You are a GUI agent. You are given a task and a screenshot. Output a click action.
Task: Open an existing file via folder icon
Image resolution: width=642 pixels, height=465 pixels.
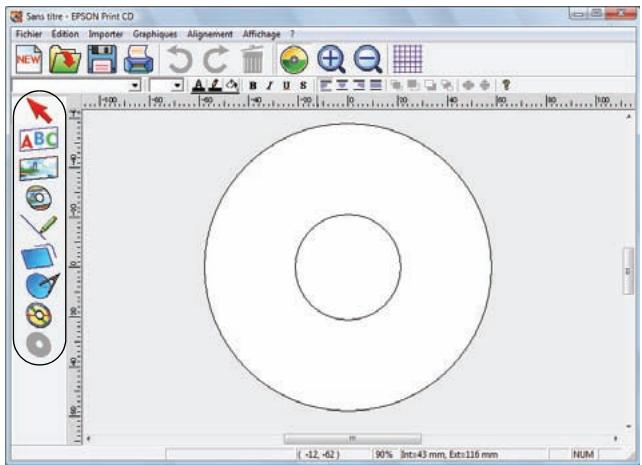[x=65, y=59]
